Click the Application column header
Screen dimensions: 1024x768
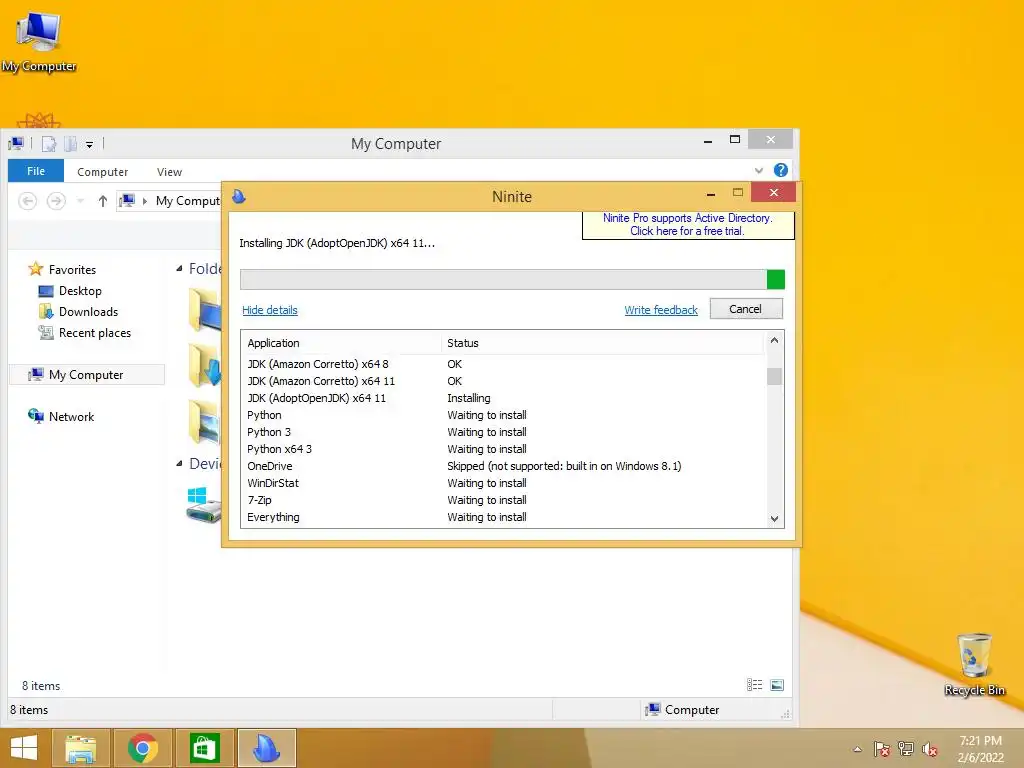342,343
